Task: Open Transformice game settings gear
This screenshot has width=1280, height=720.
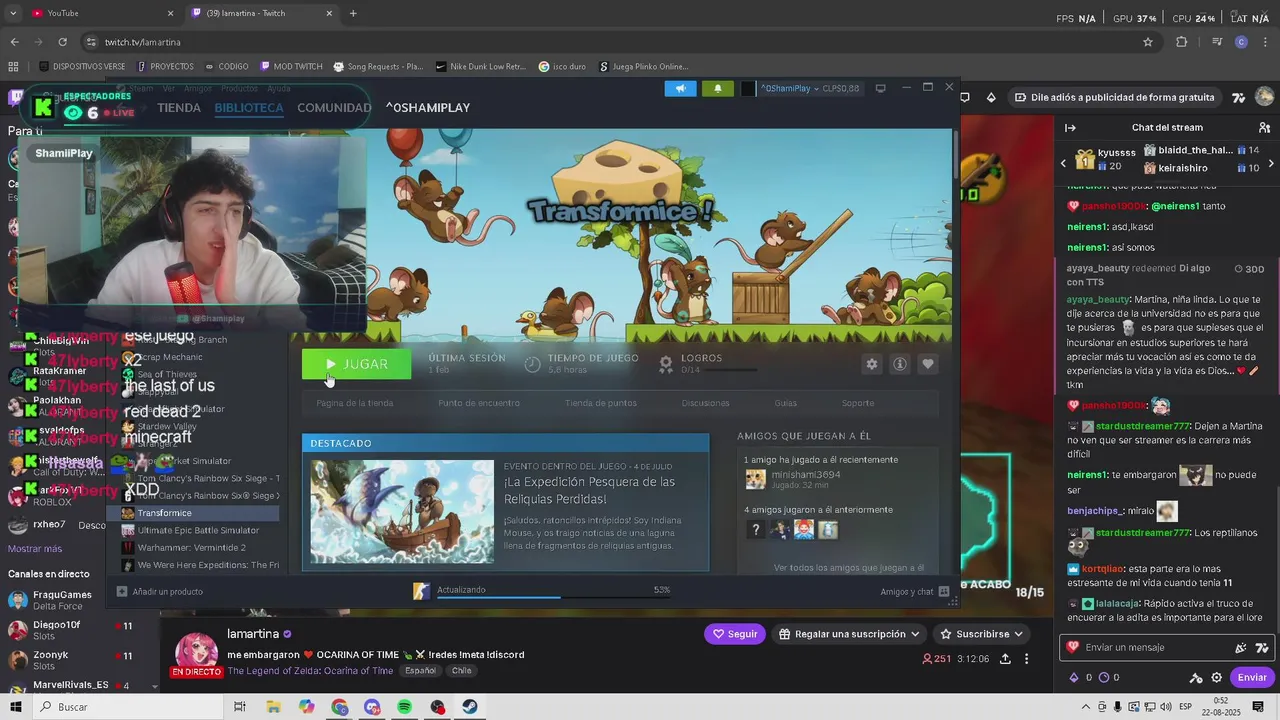Action: (872, 364)
